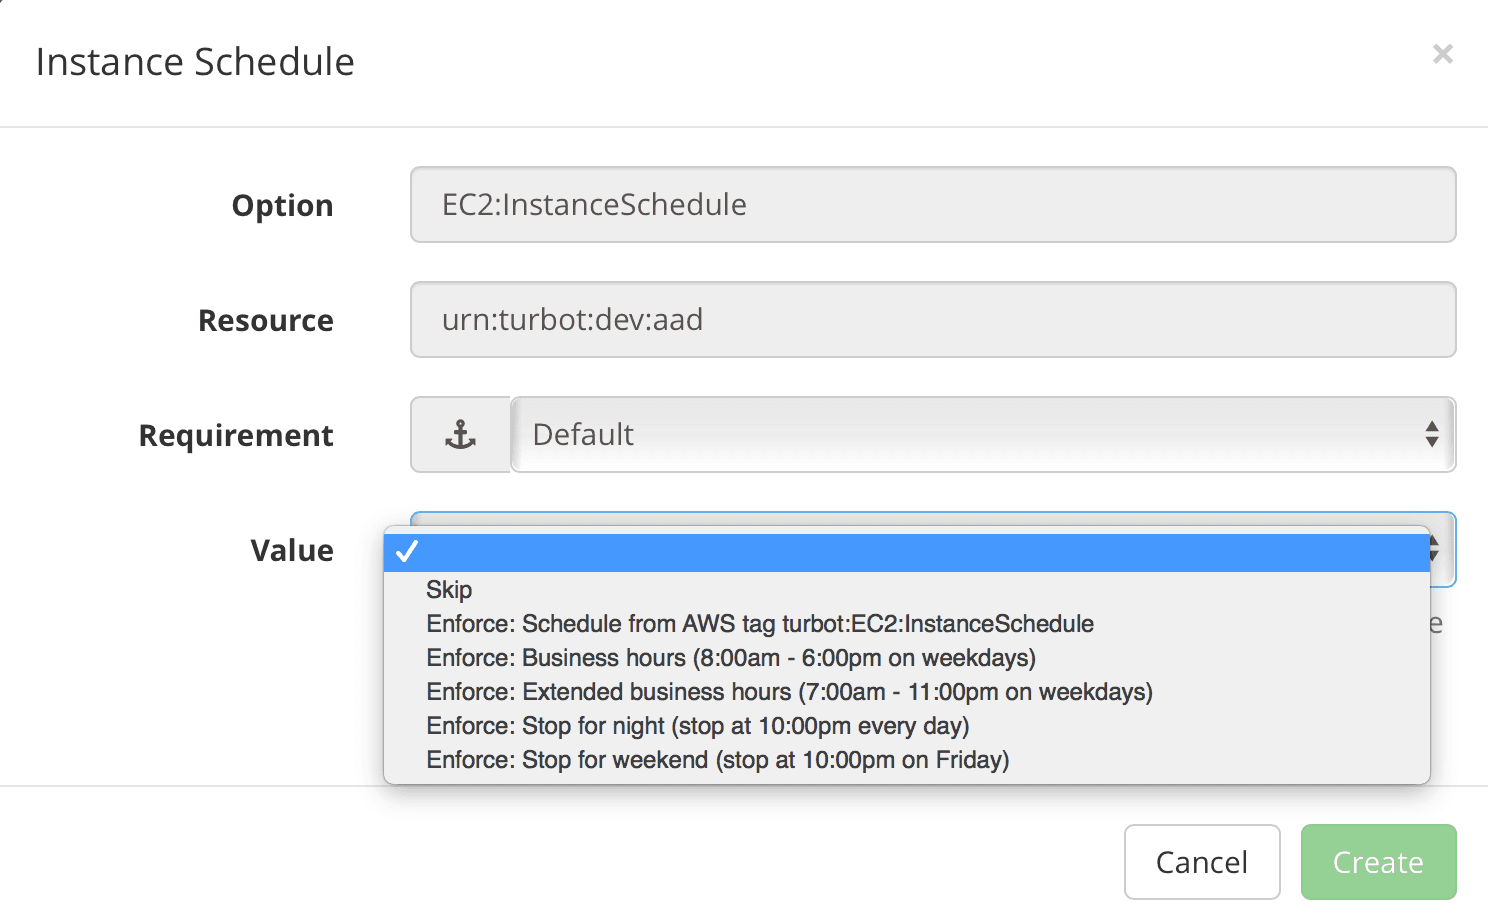Select the blank checked option
Viewport: 1488px width, 924px height.
[x=907, y=552]
